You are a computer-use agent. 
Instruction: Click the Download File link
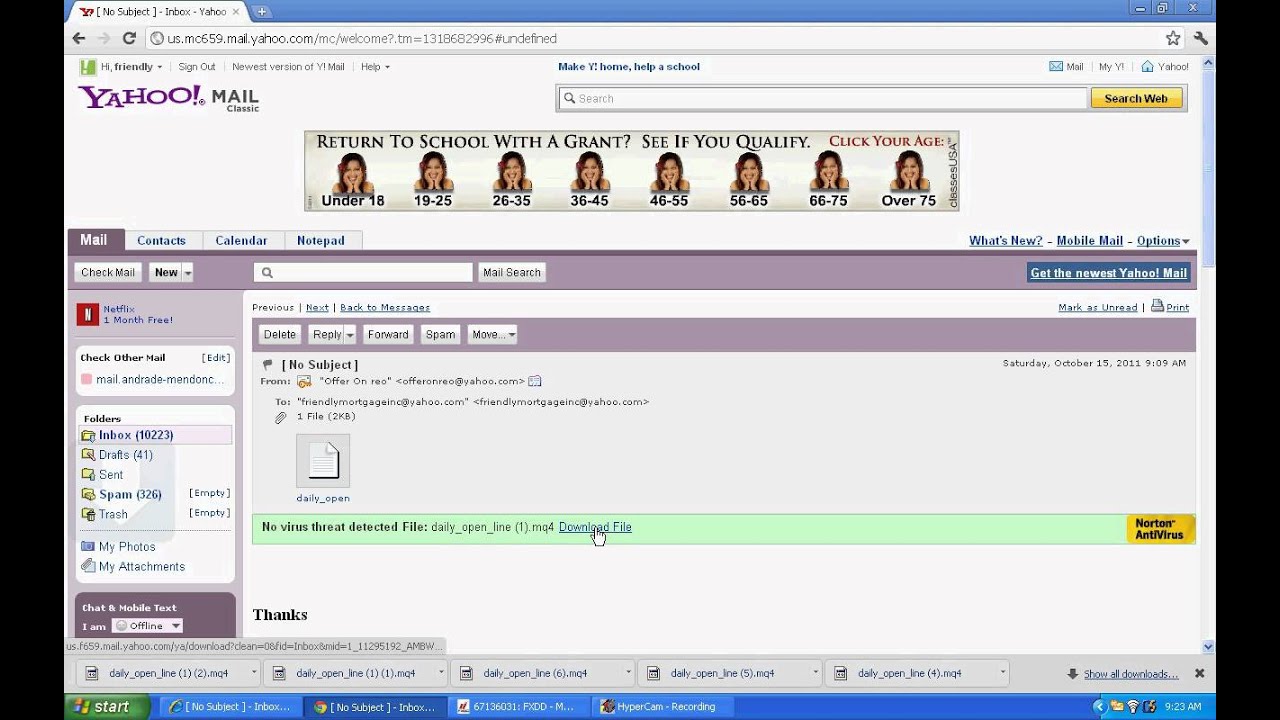point(595,527)
